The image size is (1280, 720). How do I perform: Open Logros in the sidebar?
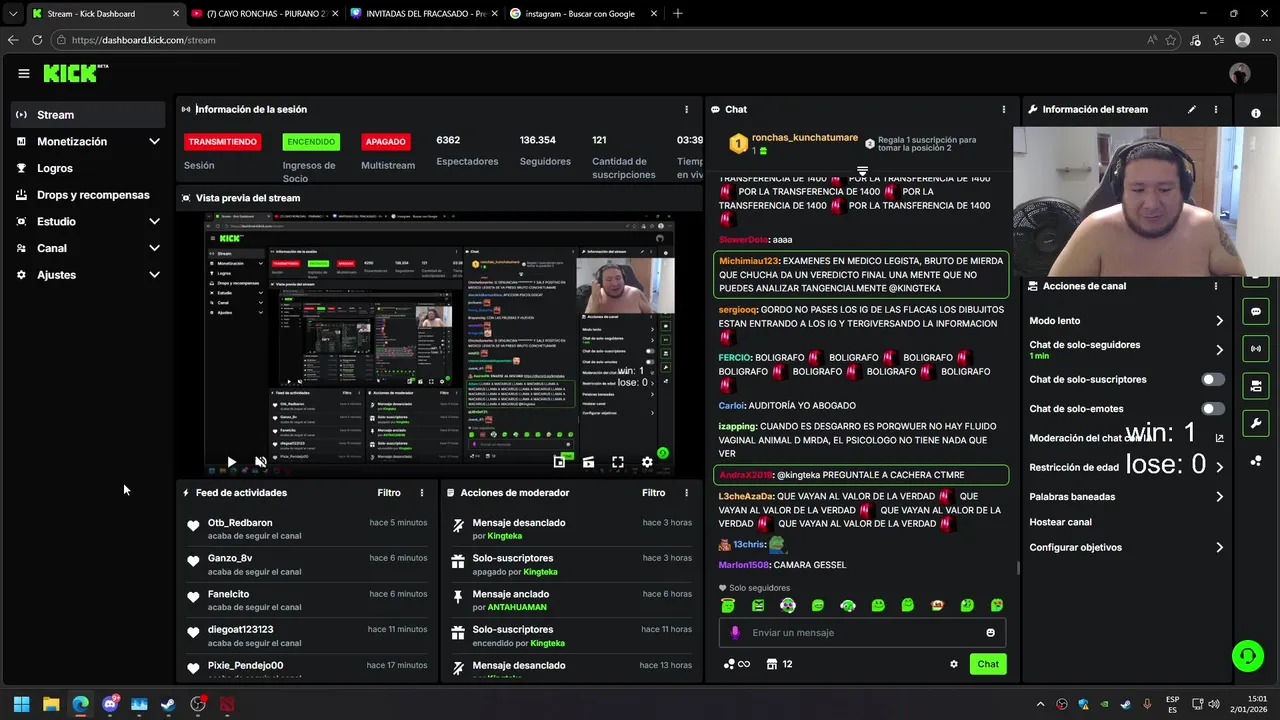click(x=89, y=168)
